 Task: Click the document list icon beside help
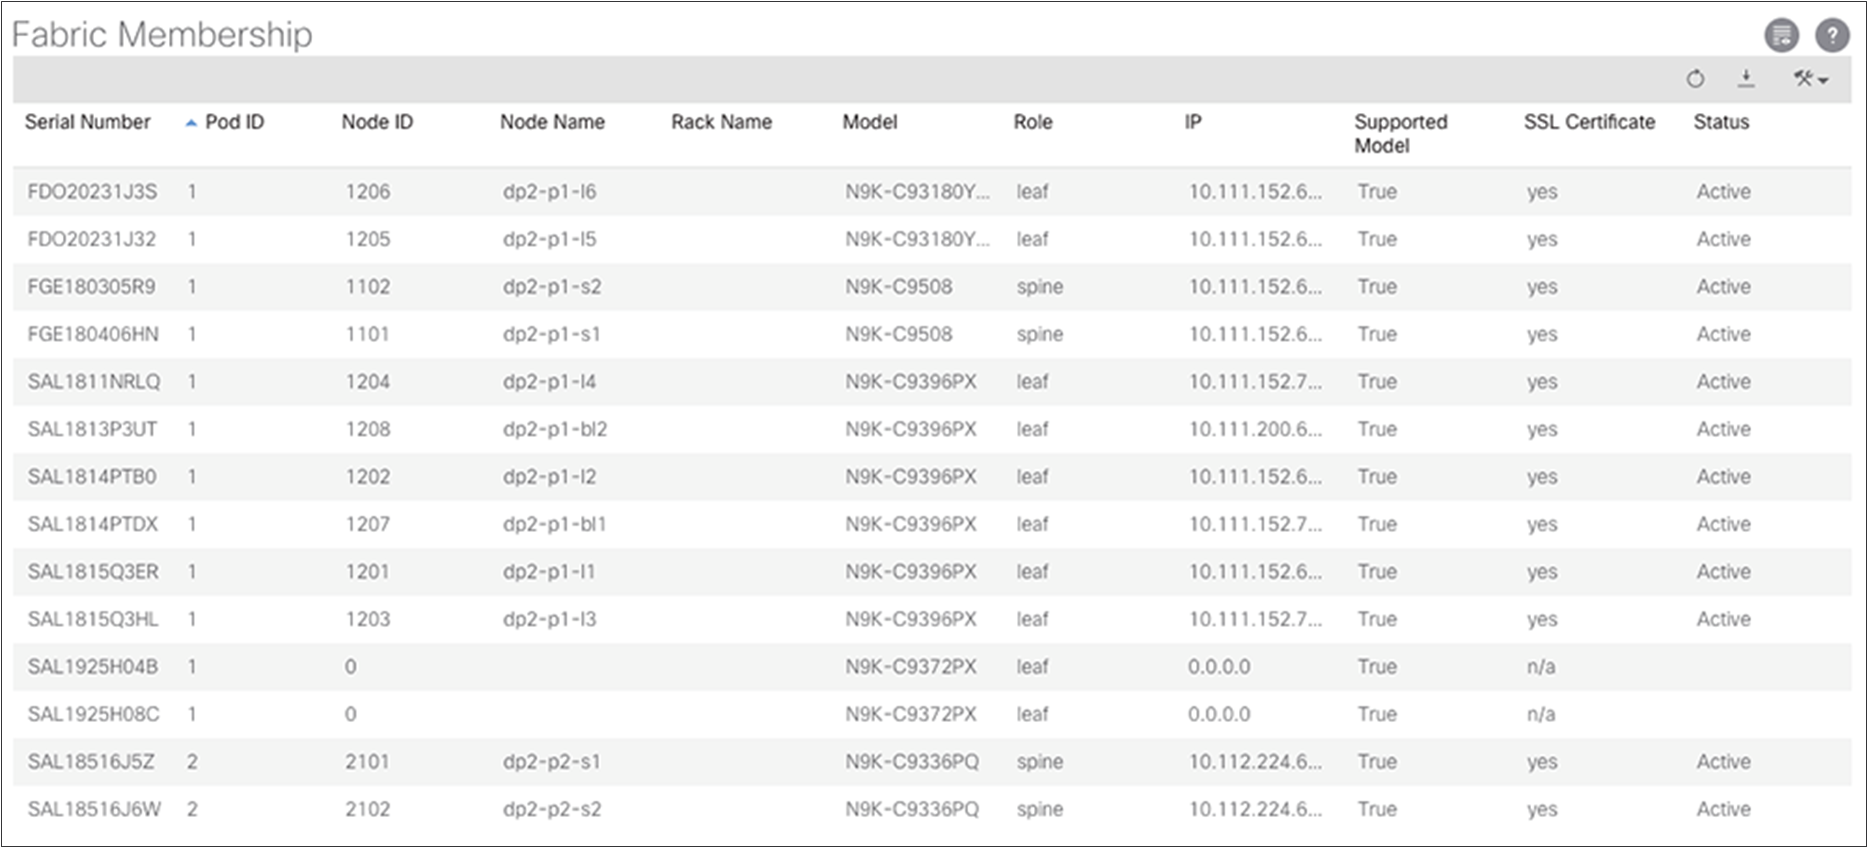[x=1782, y=35]
